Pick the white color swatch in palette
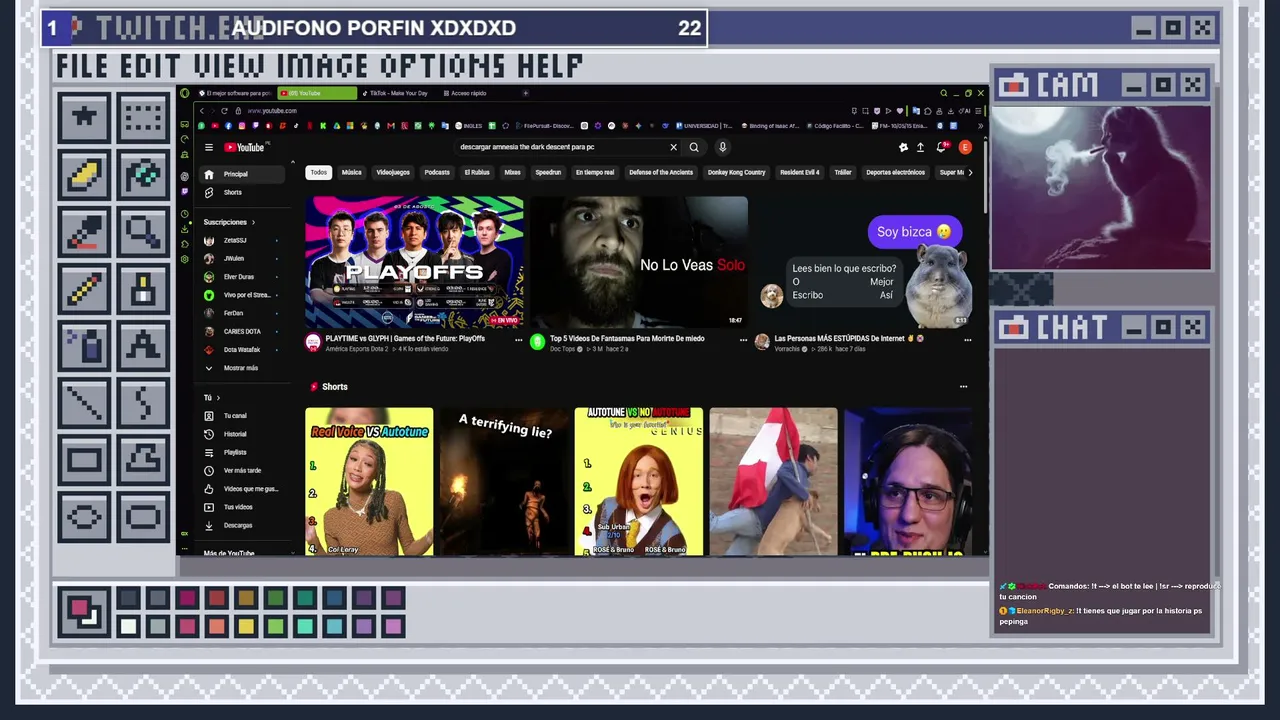 coord(128,627)
